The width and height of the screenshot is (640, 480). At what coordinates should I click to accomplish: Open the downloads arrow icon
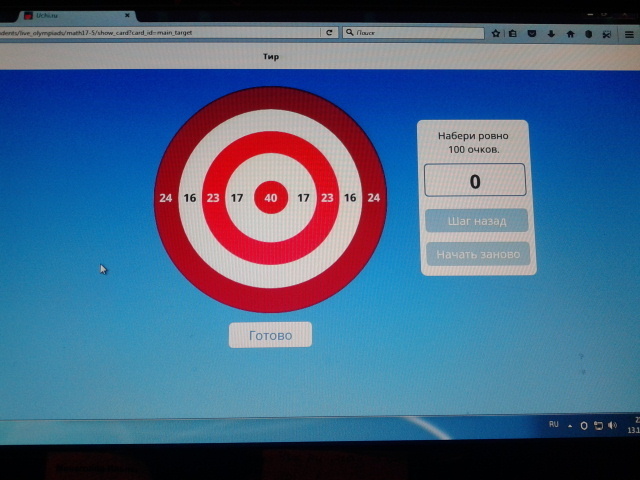coord(551,34)
